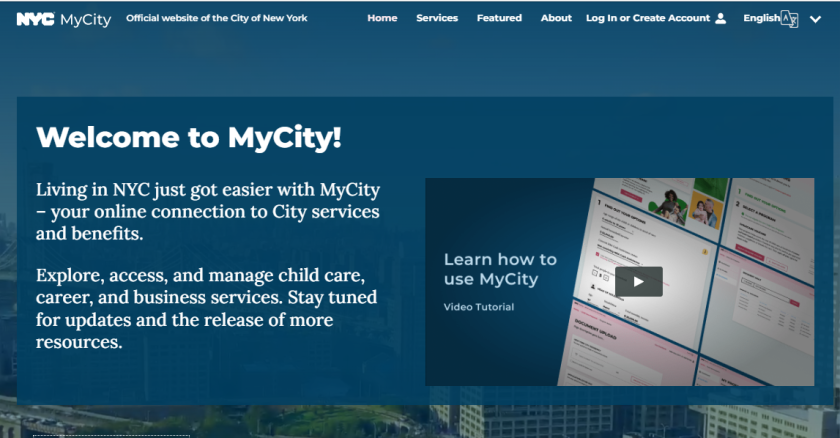Click the 'Video Tutorial' caption
This screenshot has height=438, width=840.
click(x=478, y=307)
